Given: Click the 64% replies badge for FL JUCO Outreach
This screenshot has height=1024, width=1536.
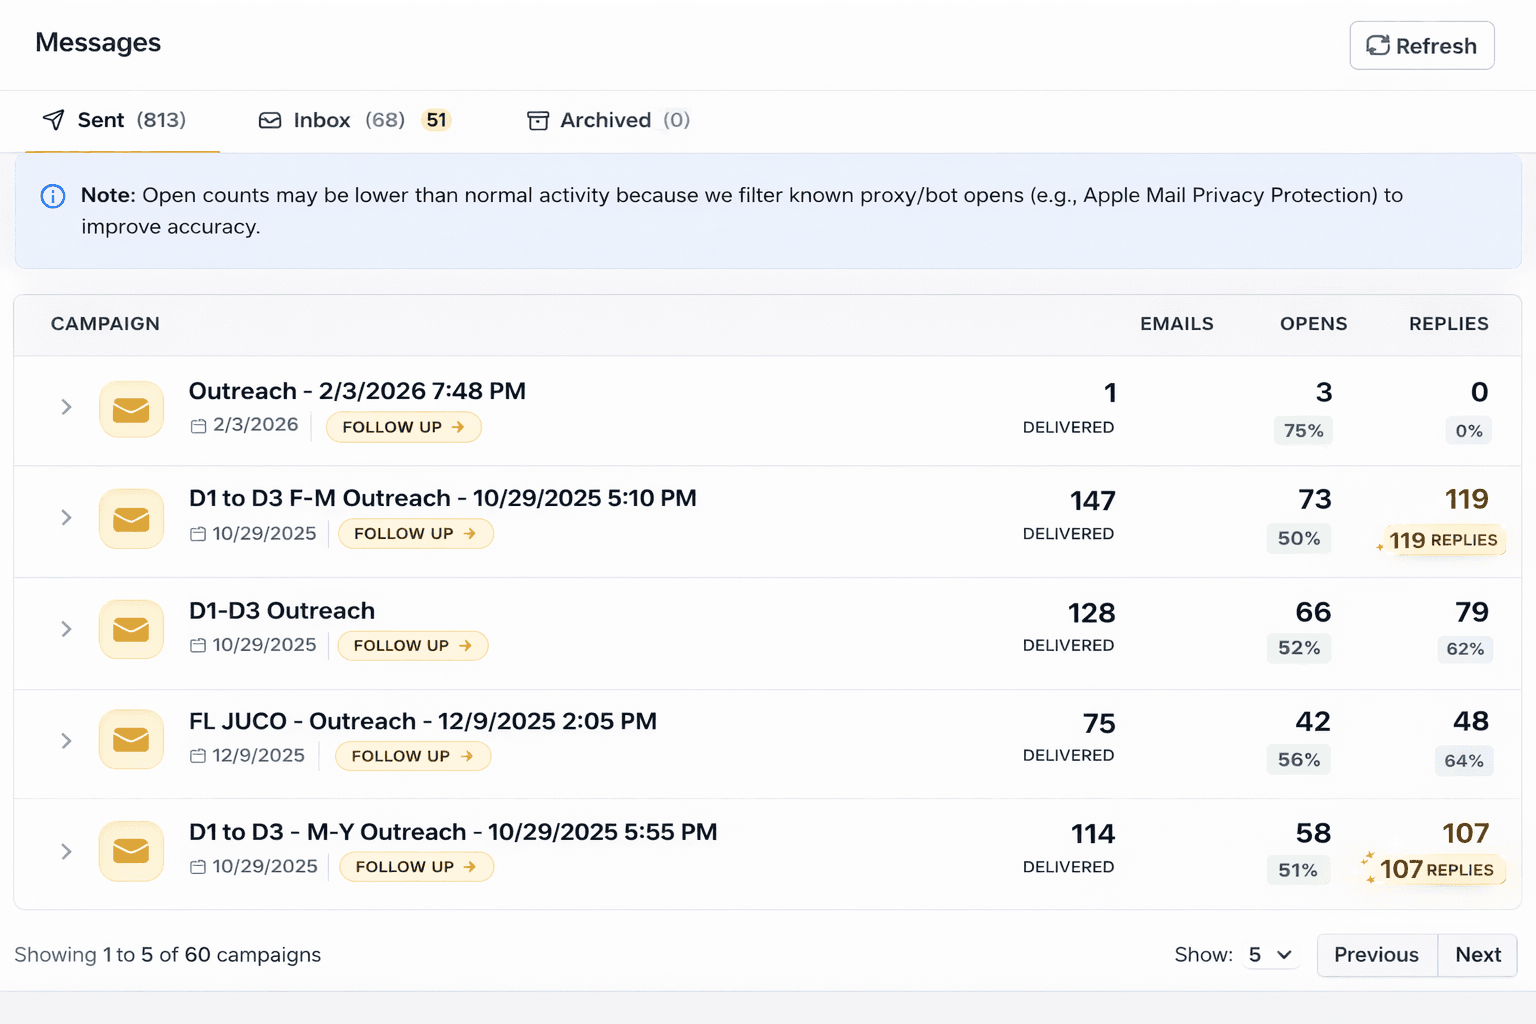Looking at the screenshot, I should pos(1464,761).
